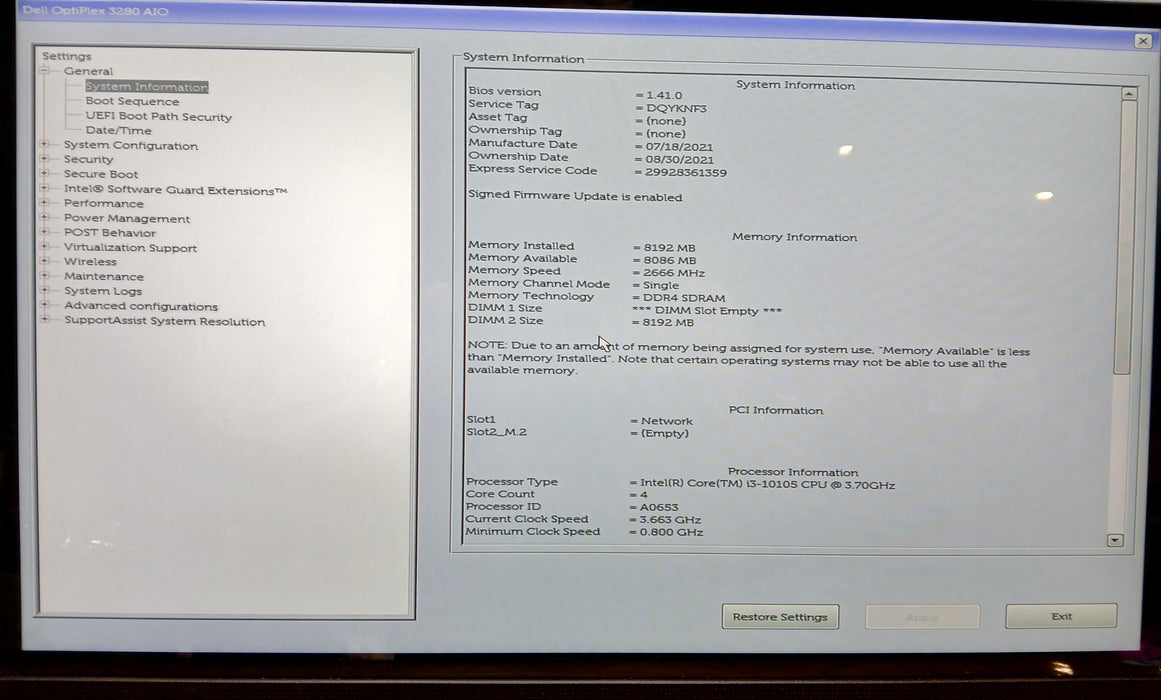The height and width of the screenshot is (700, 1161).
Task: Expand the System Configuration node
Action: coord(44,144)
